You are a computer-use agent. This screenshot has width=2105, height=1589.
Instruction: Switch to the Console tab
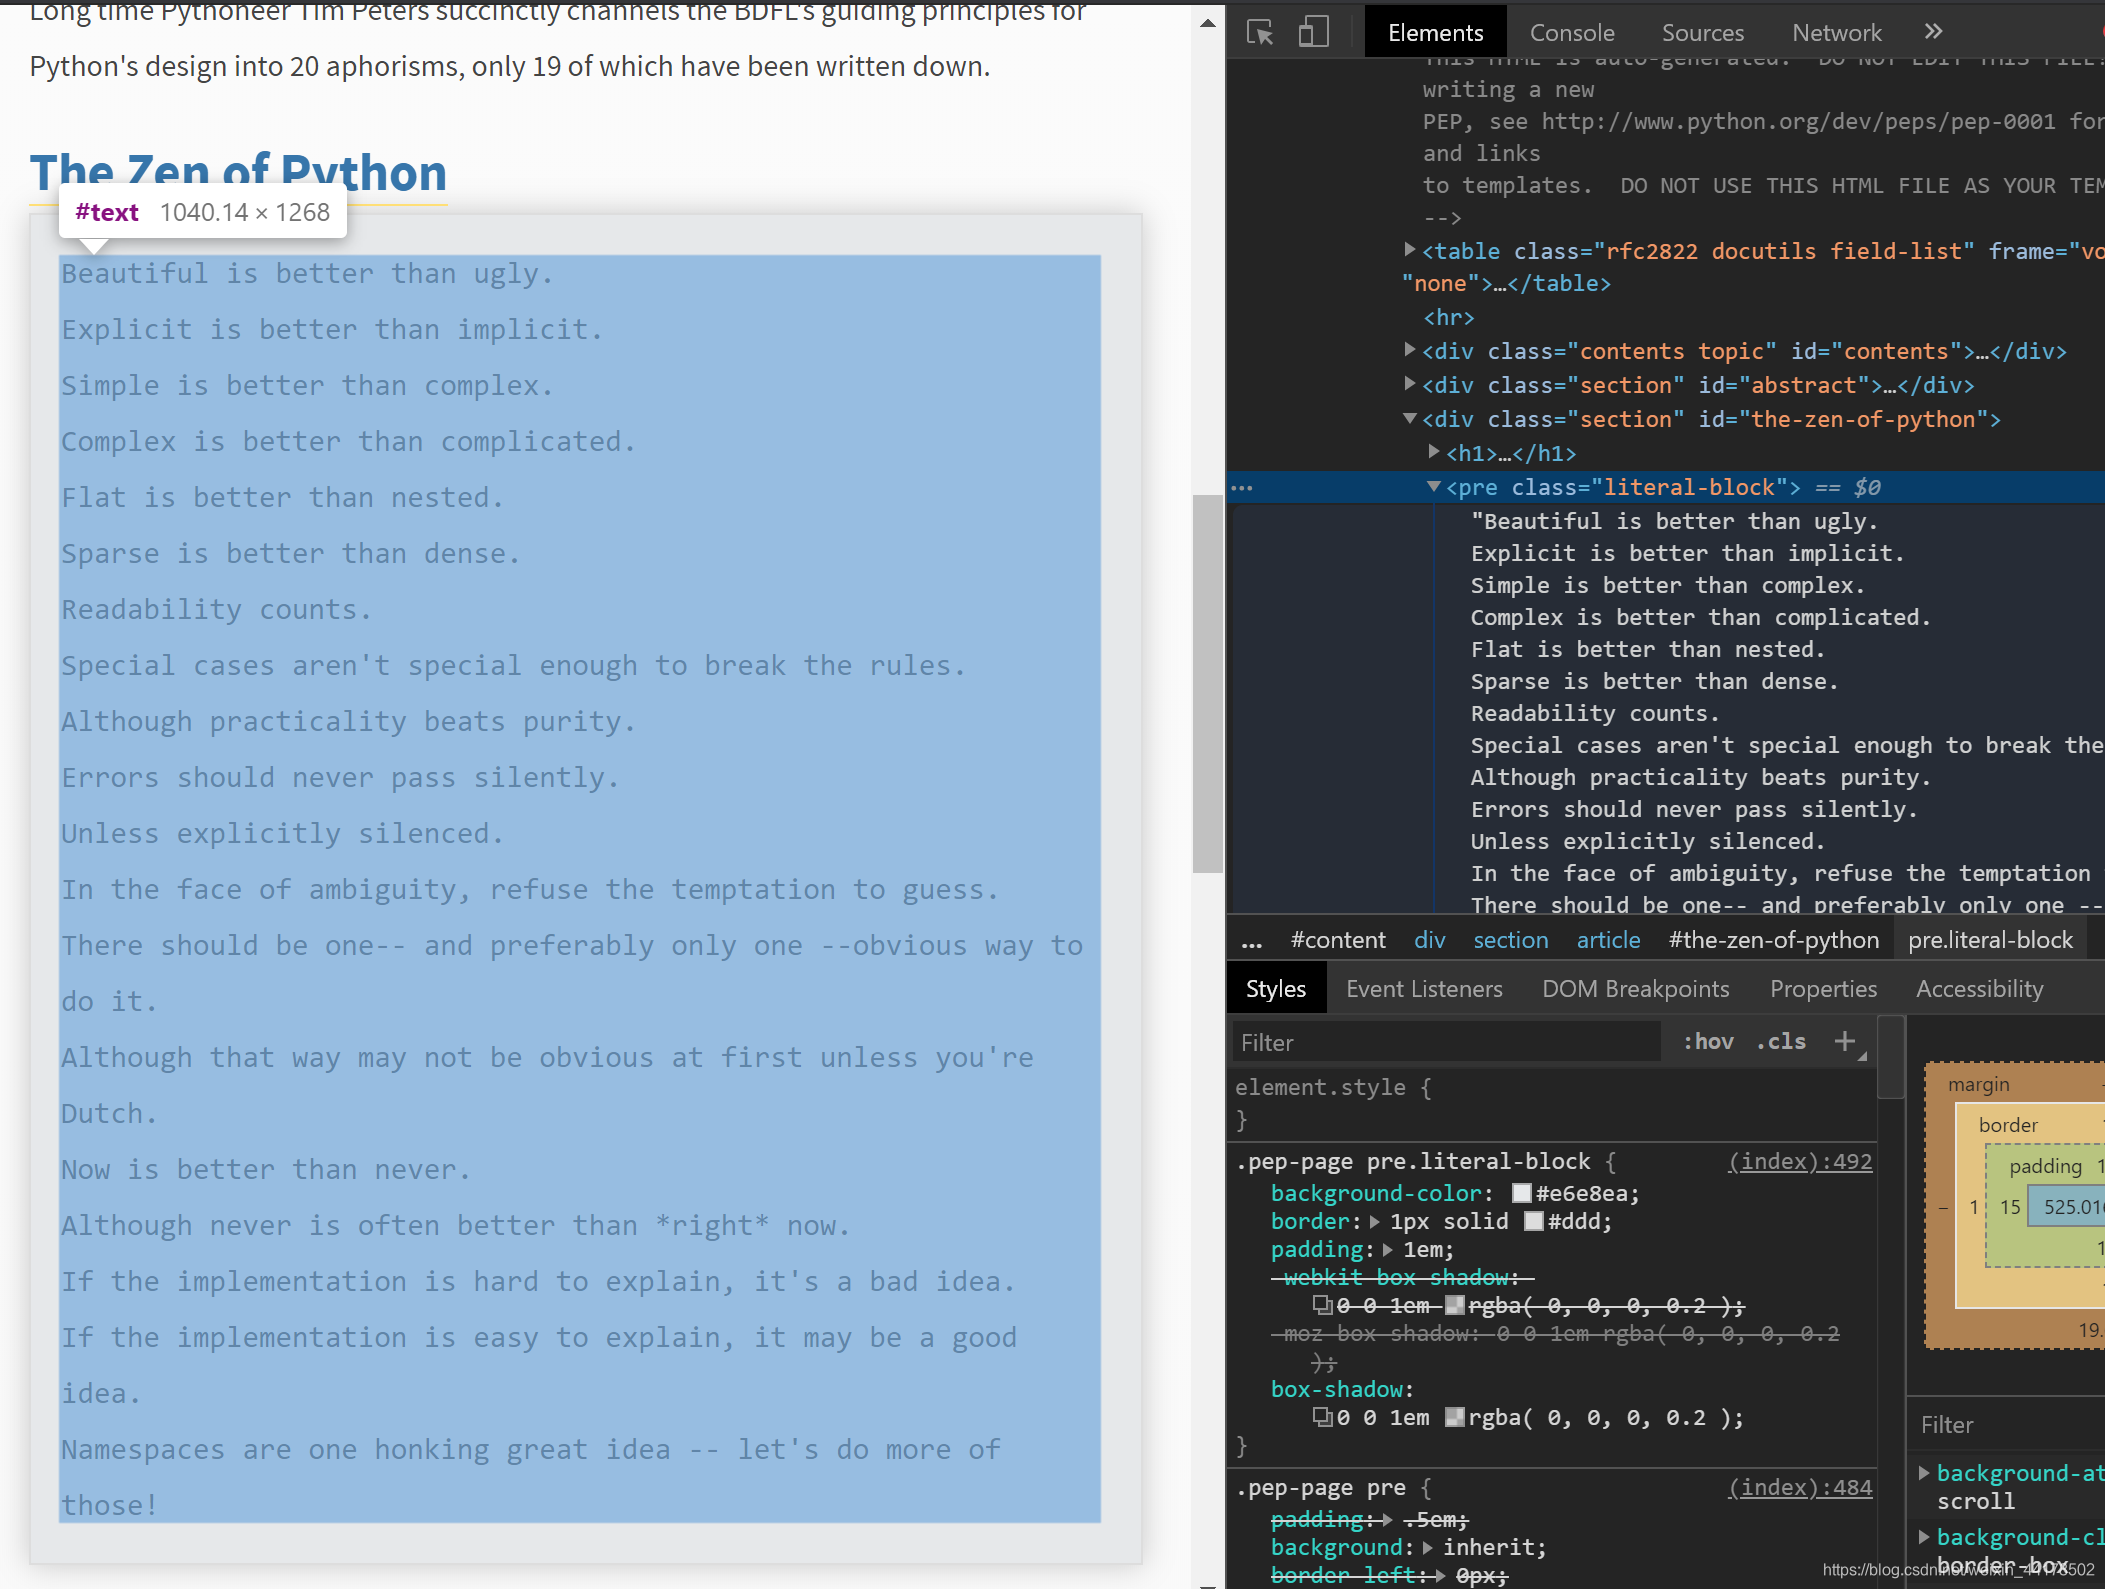tap(1572, 33)
